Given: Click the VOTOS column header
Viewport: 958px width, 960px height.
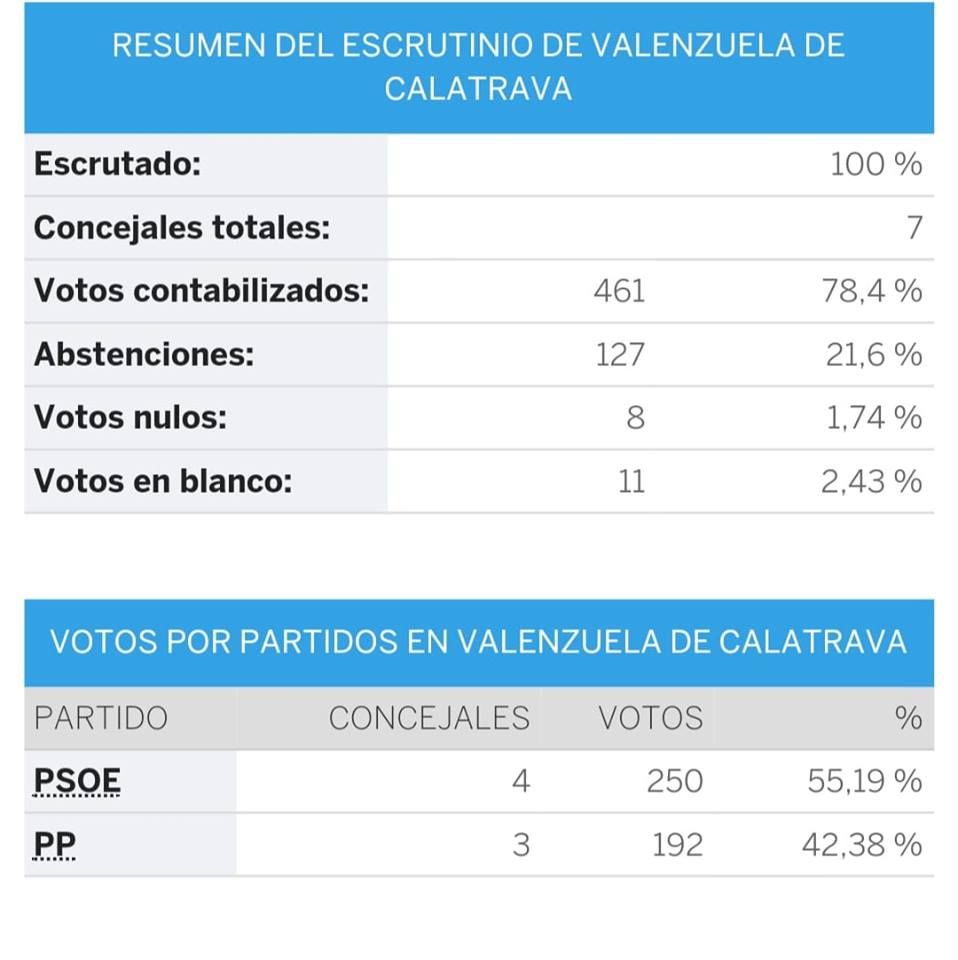Looking at the screenshot, I should click(x=650, y=718).
